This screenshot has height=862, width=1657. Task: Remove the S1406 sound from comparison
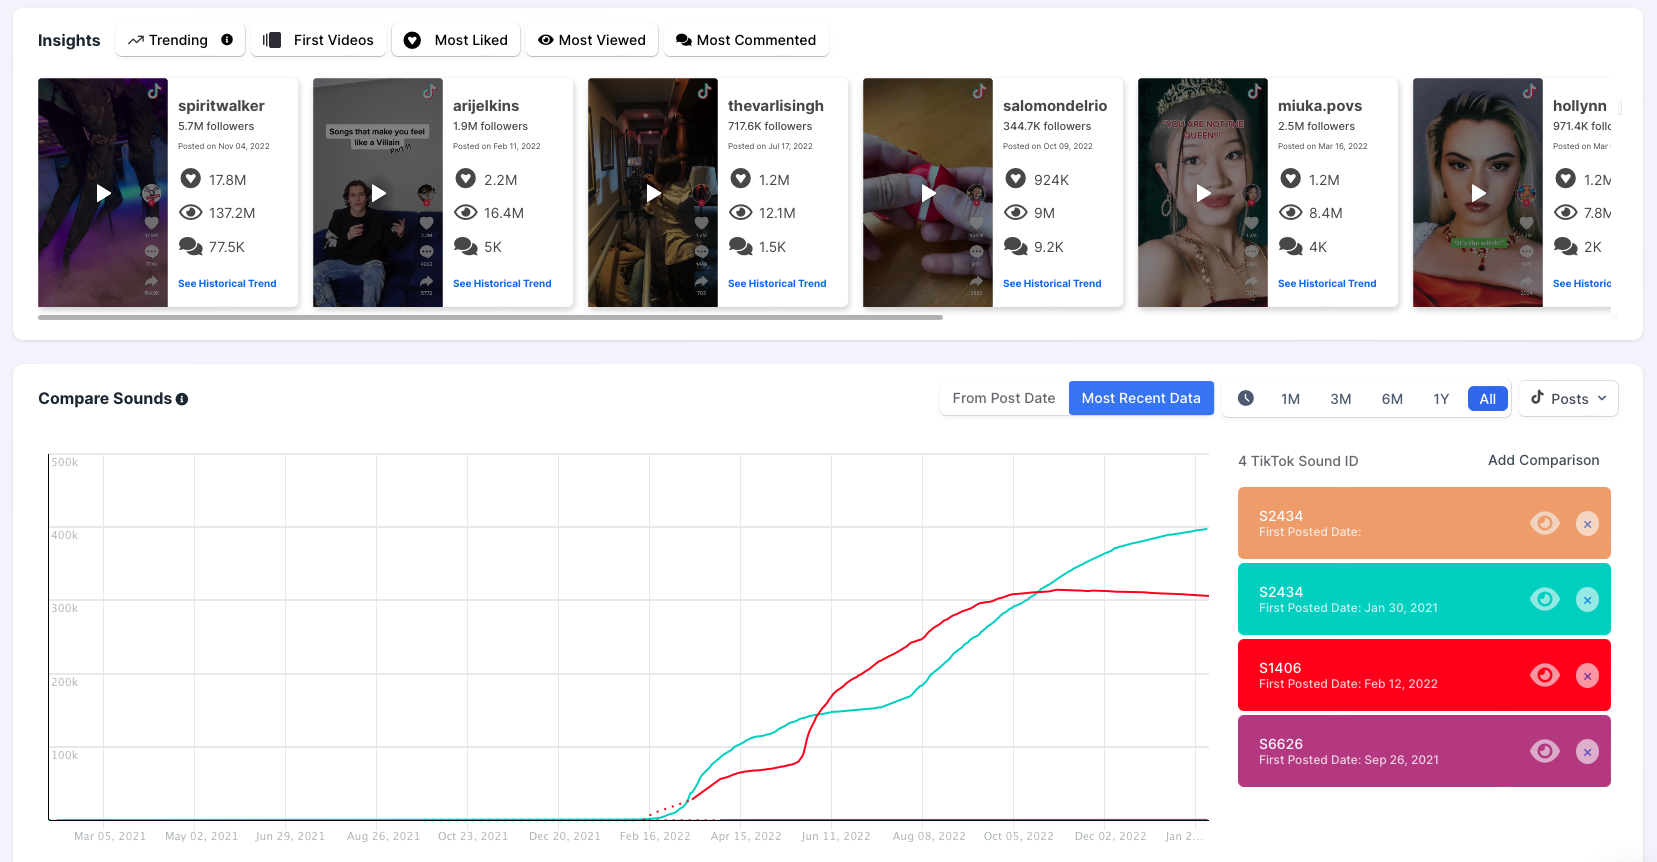coord(1587,676)
